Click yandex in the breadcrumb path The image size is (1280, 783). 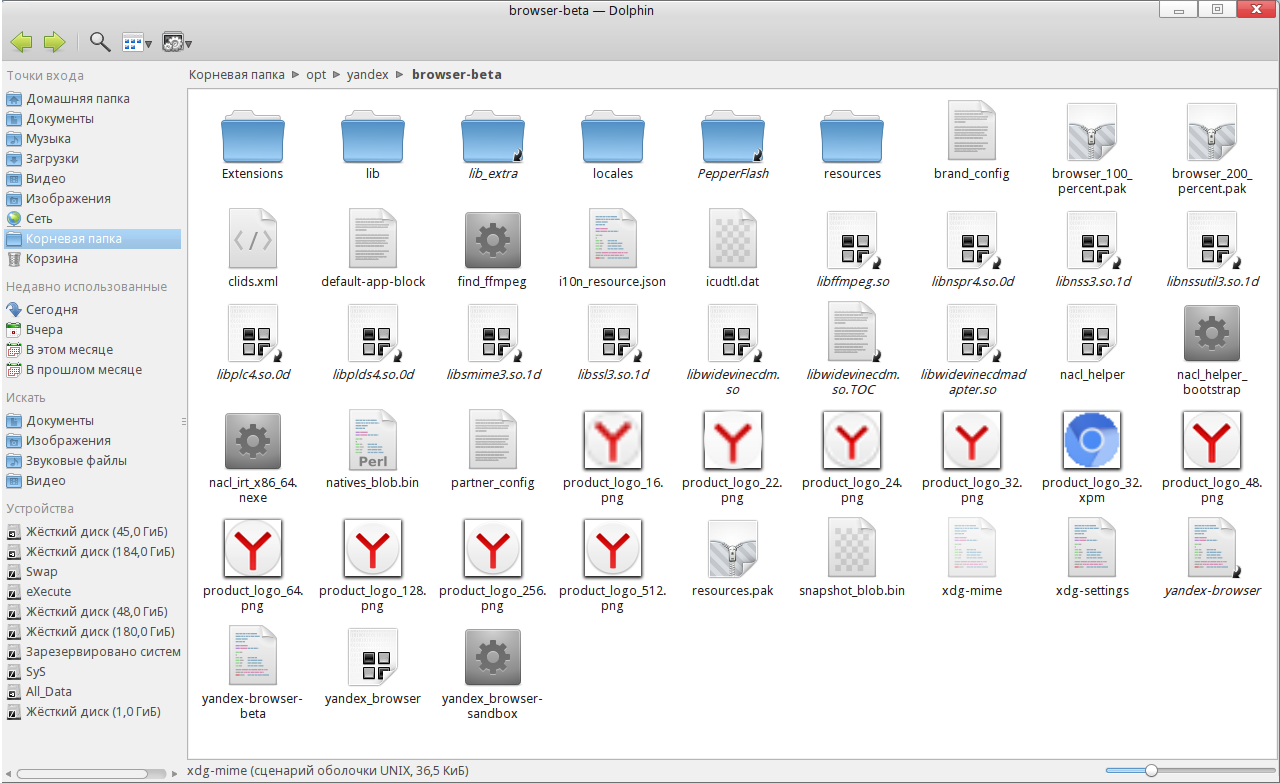(367, 74)
